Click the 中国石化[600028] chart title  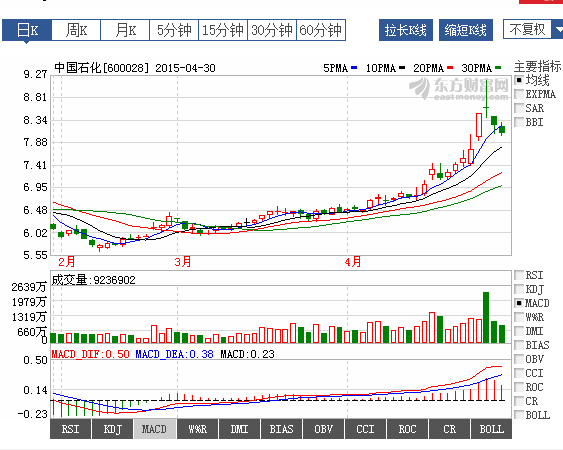(x=102, y=68)
